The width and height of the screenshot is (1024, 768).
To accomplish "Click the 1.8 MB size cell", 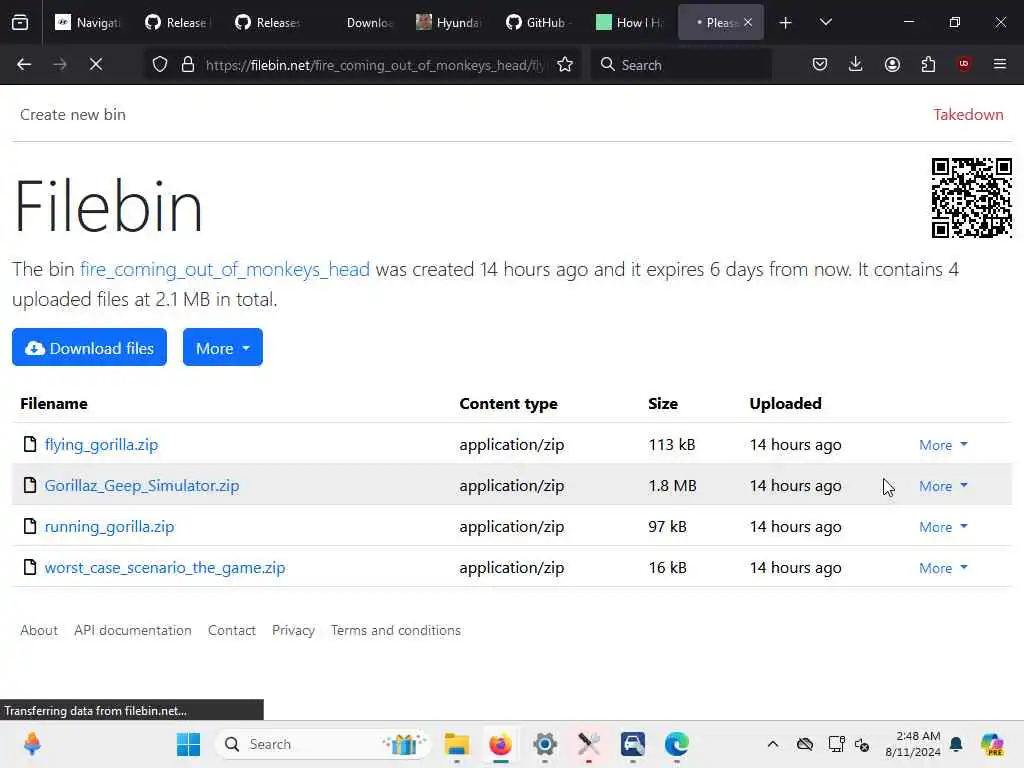I will tap(672, 486).
